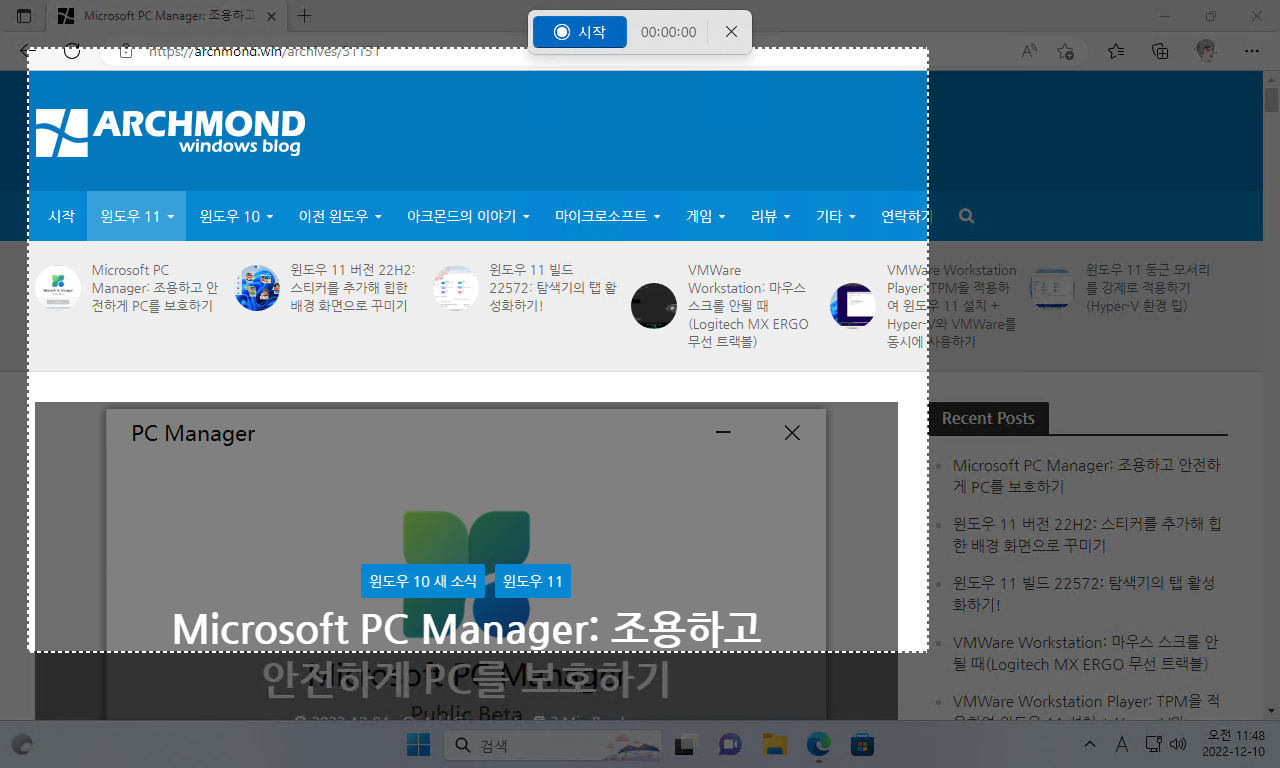This screenshot has height=768, width=1280.
Task: Open the 윈도우 11 둥근 모서리 article link
Action: 1148,288
